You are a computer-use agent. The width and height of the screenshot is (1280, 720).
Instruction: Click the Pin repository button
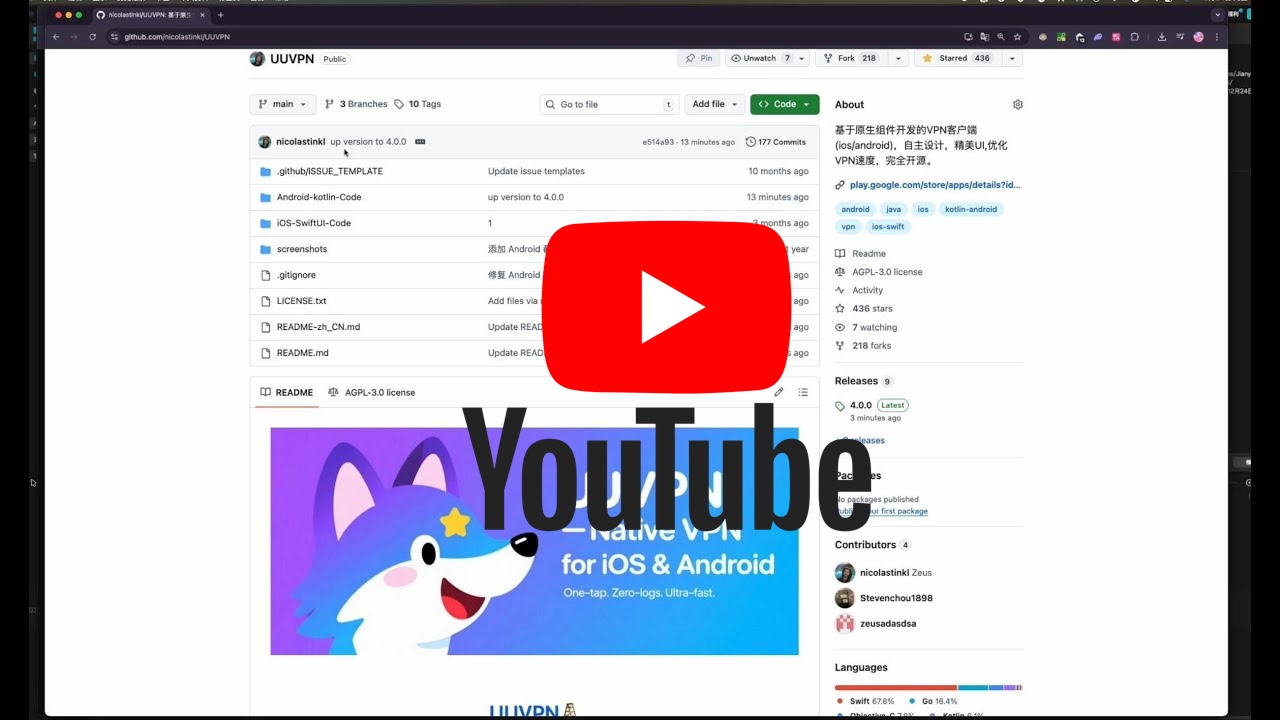[699, 58]
